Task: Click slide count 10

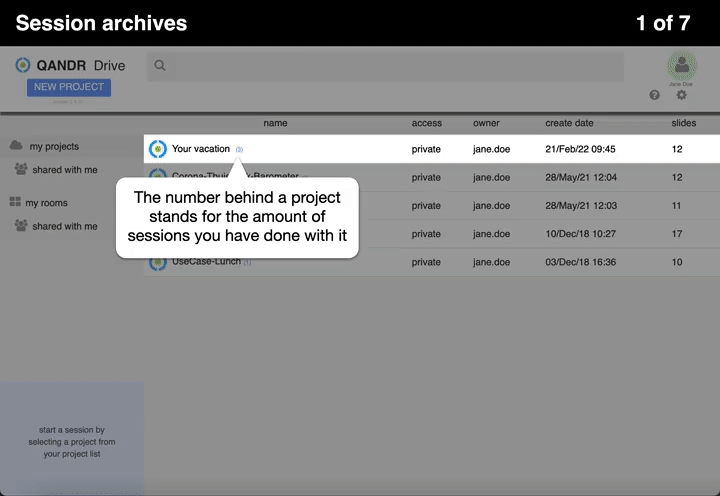Action: coord(677,262)
